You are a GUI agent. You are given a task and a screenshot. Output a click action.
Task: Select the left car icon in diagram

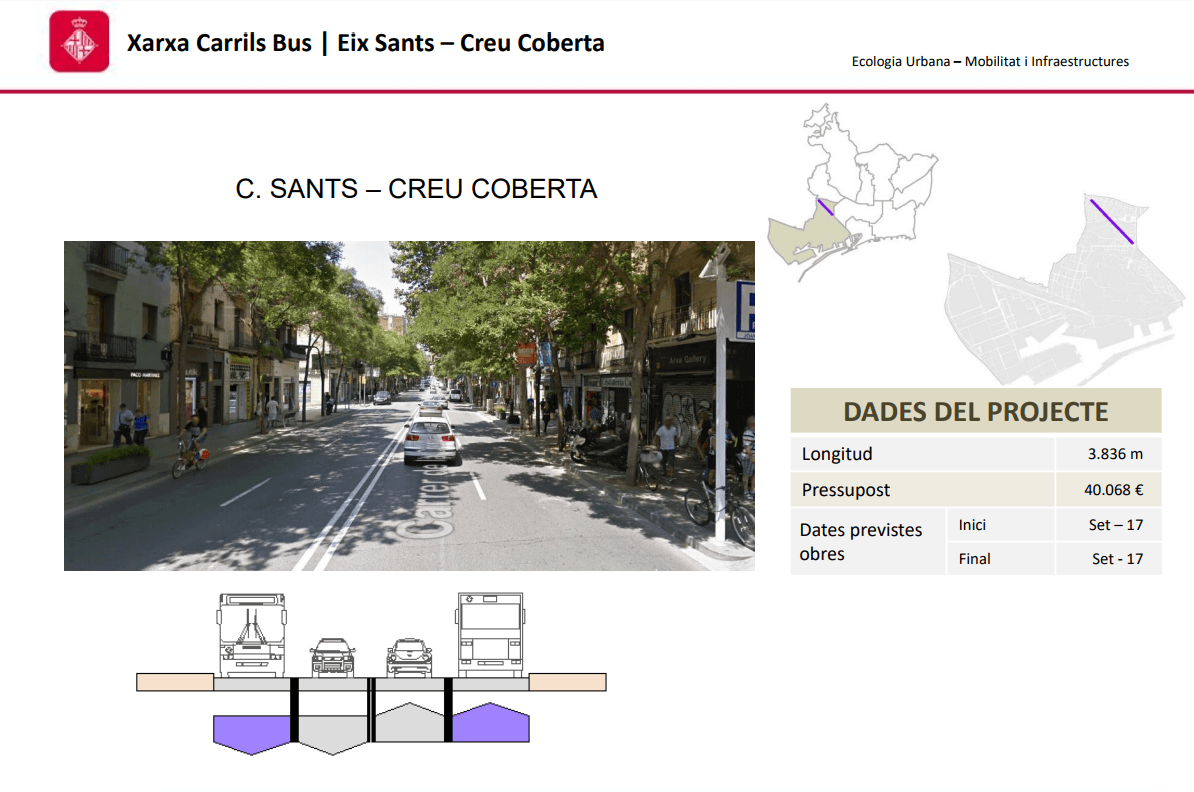[332, 657]
